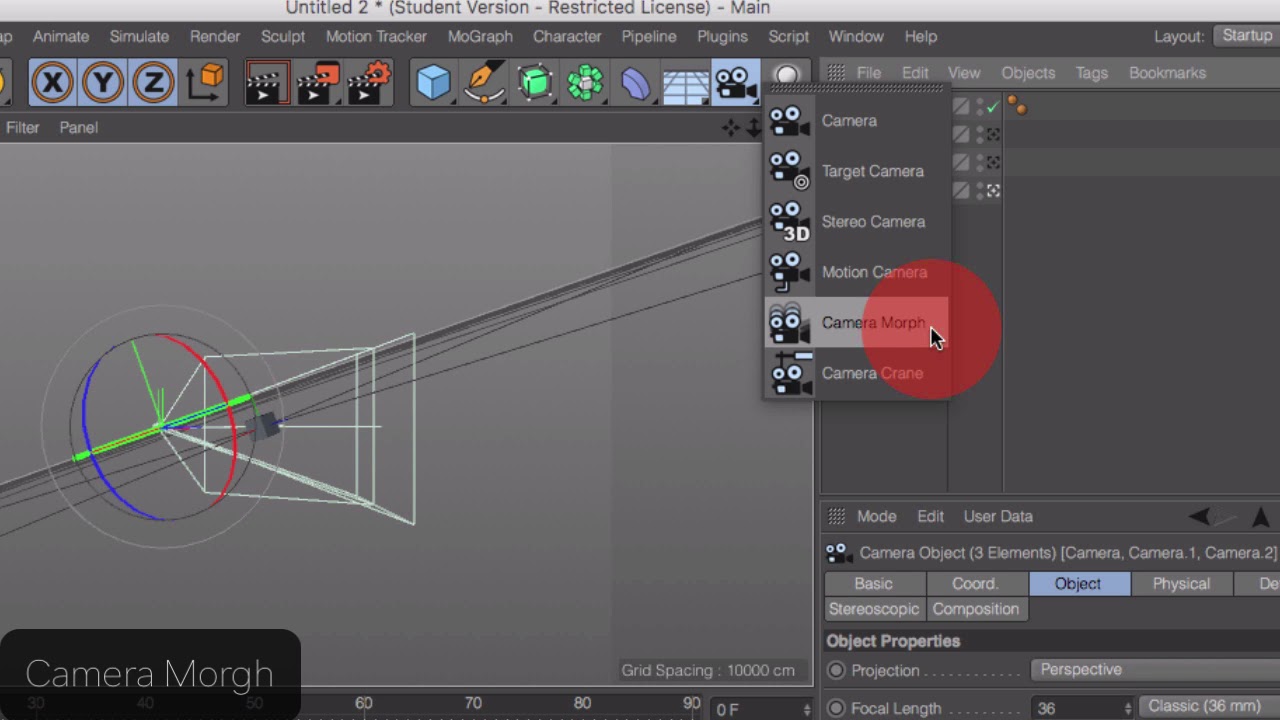Click the Attribute Manager up arrow
Viewport: 1280px width, 720px height.
(x=1260, y=517)
